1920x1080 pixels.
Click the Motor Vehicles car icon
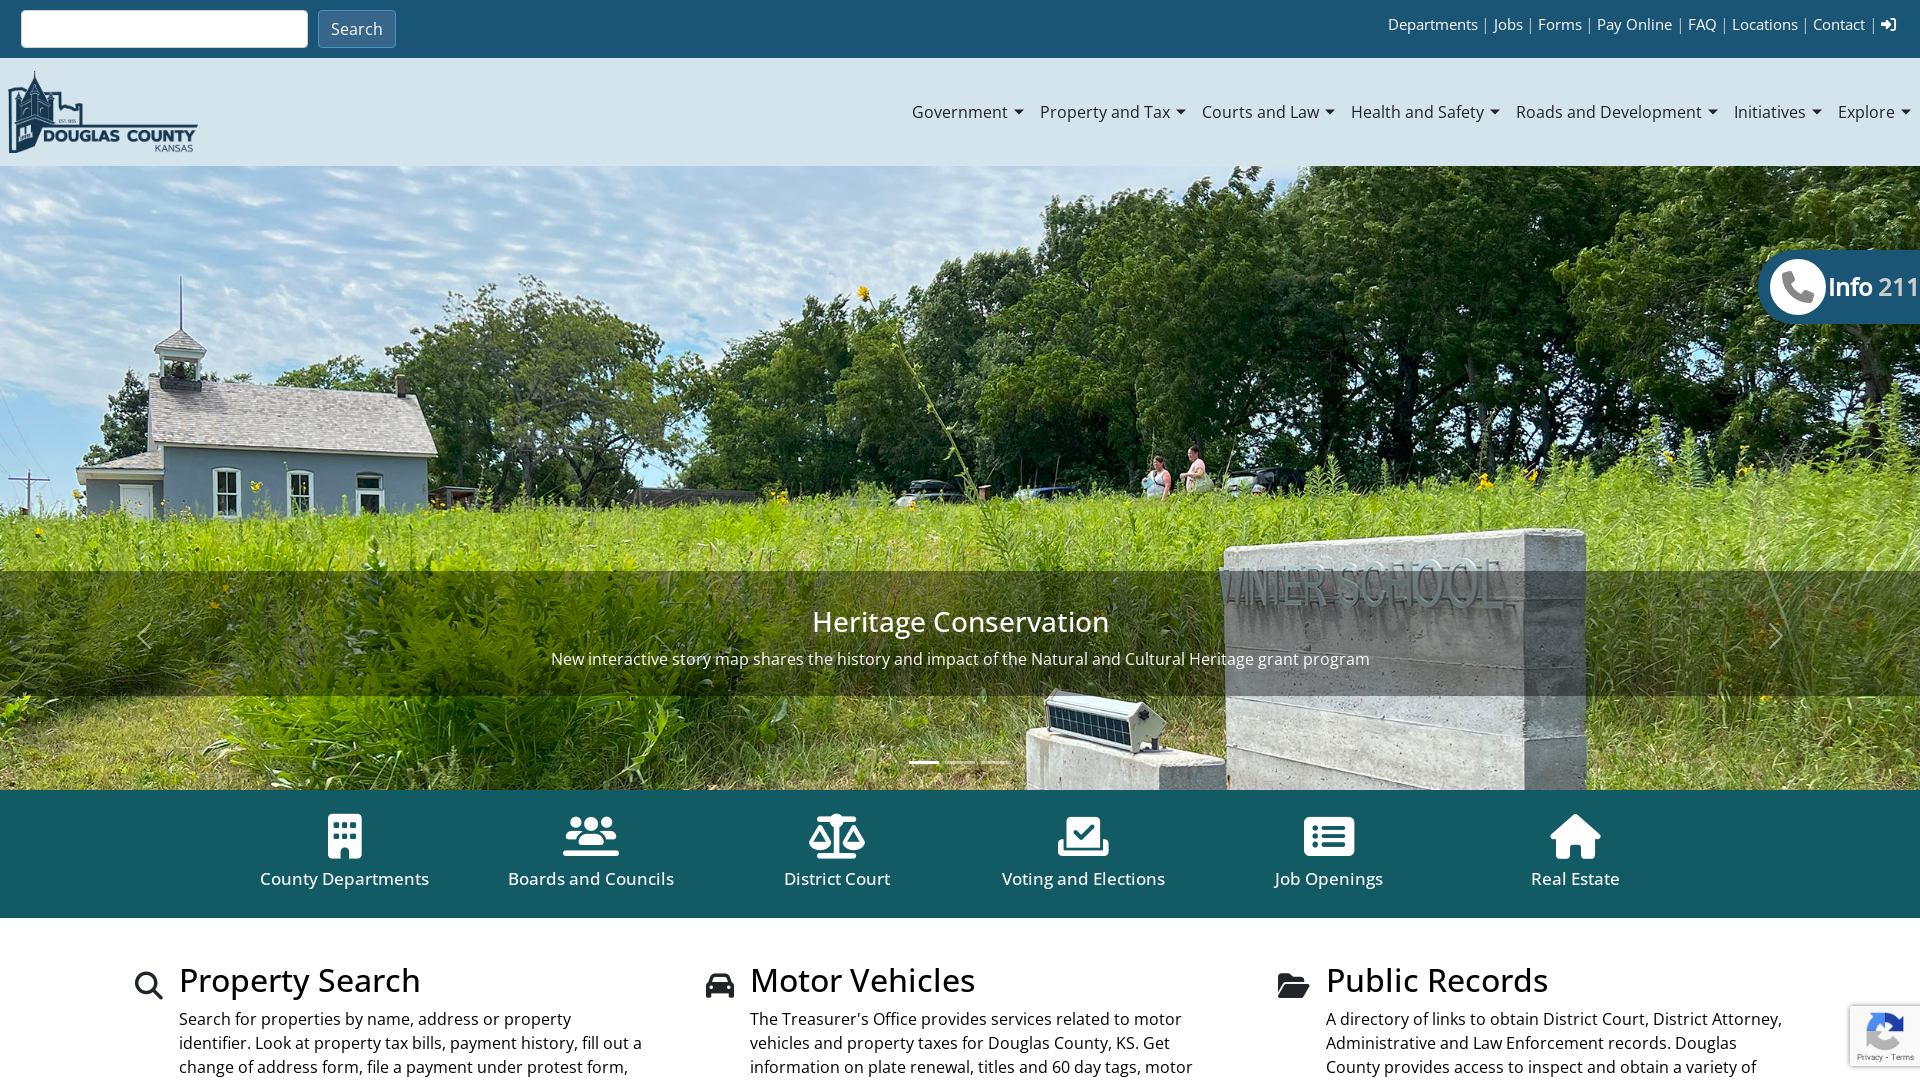[x=720, y=985]
